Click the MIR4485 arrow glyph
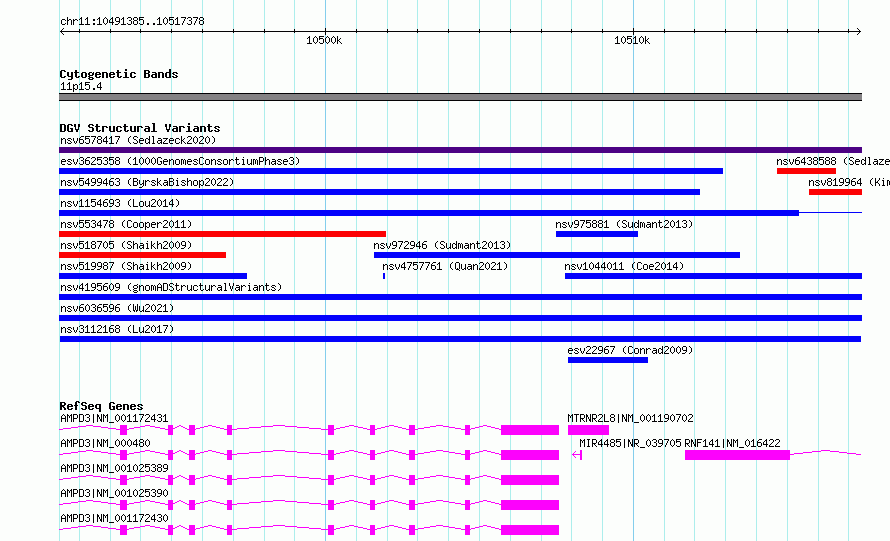Image resolution: width=890 pixels, height=541 pixels. 577,455
